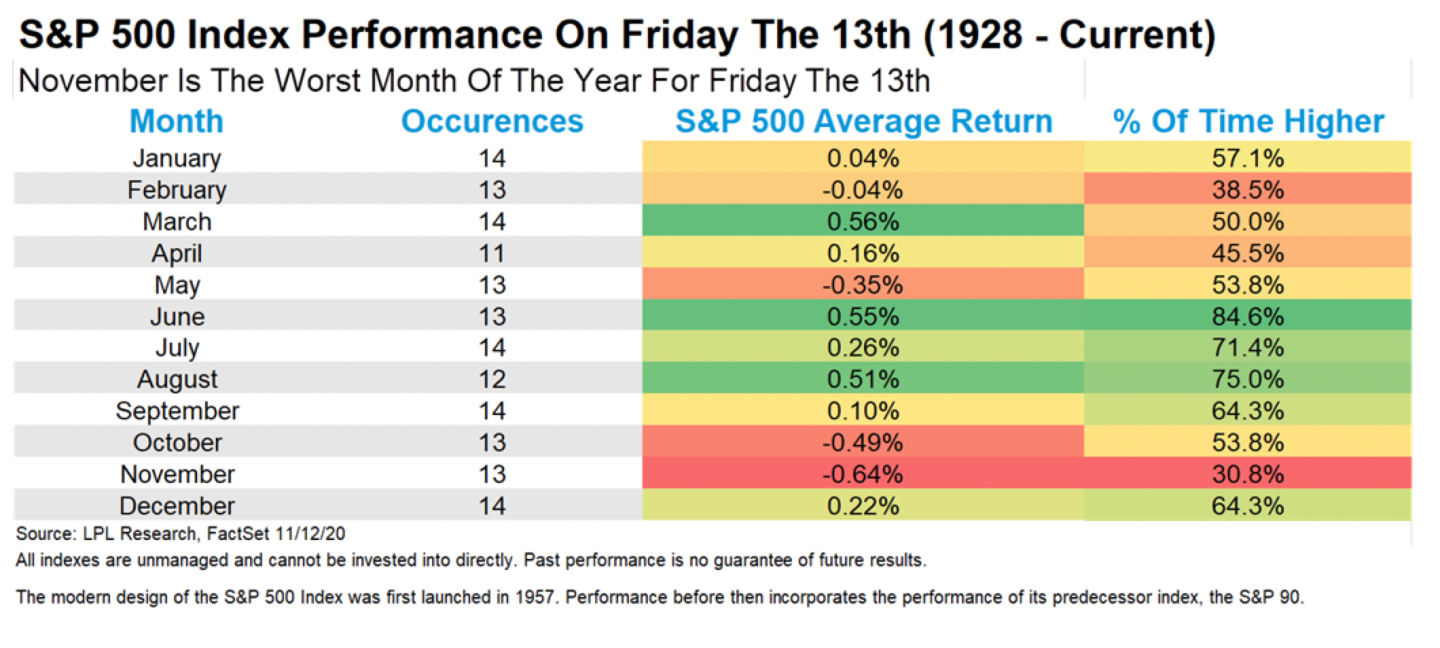Select the 38.5% February cell
1440x648 pixels.
point(1248,190)
